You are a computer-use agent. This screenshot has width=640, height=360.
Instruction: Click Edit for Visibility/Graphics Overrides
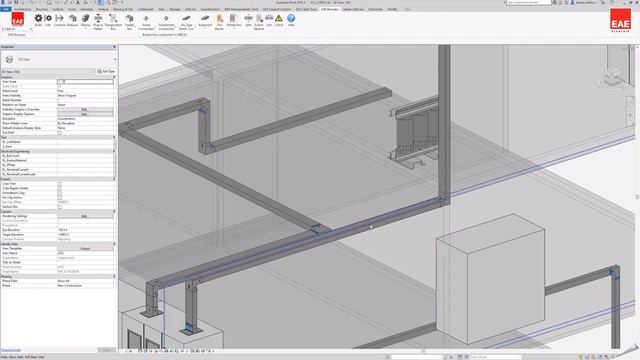[x=85, y=109]
